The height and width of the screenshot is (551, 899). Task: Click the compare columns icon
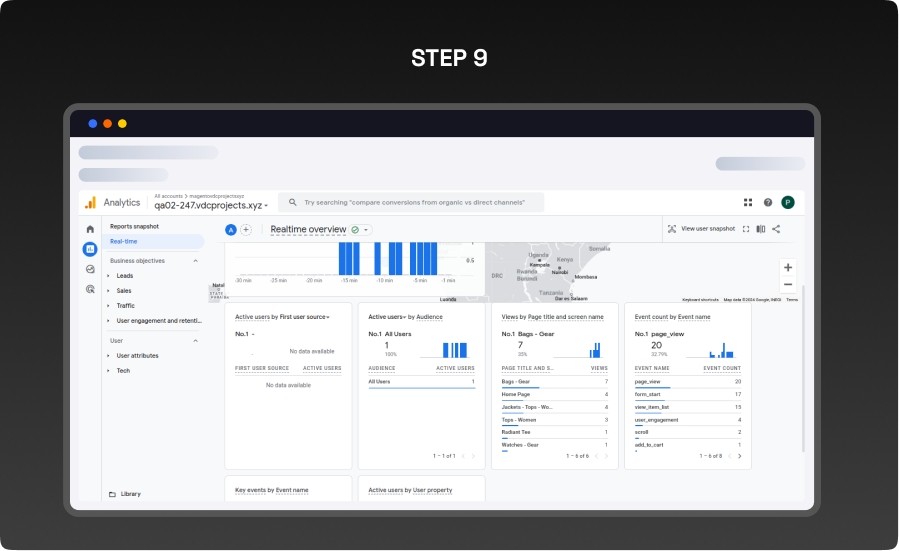(761, 229)
